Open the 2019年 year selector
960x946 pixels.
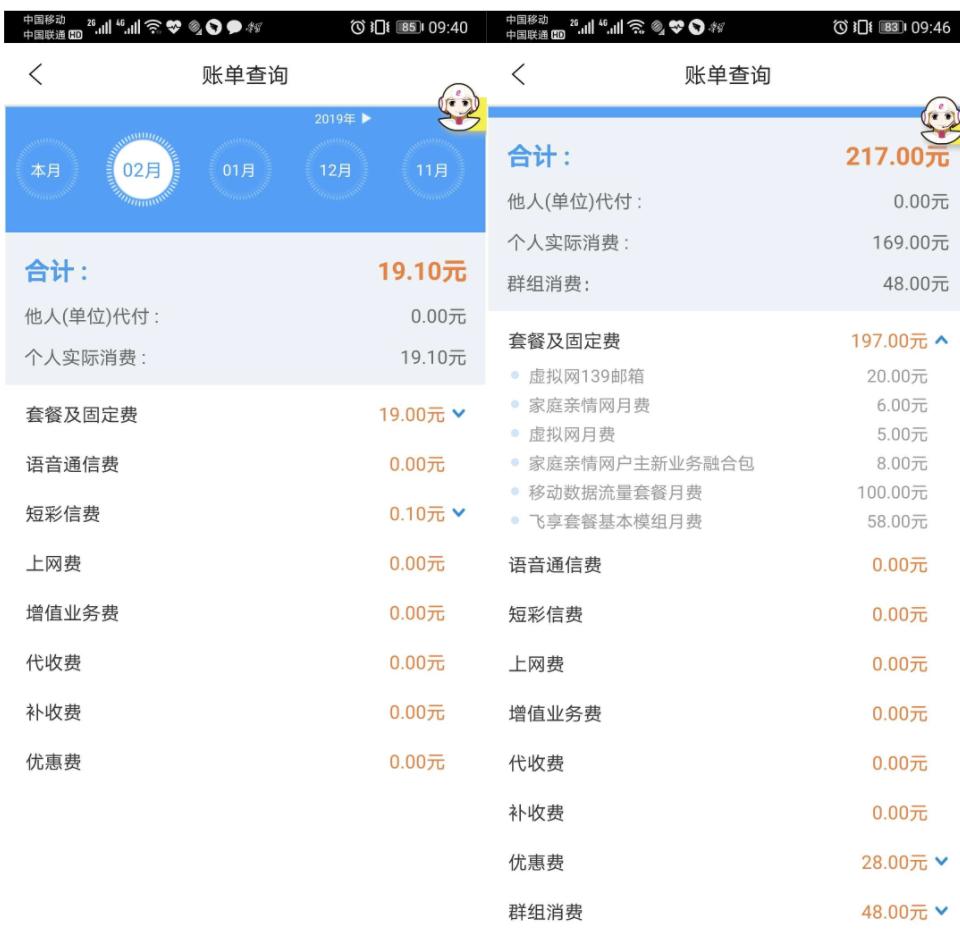[x=342, y=118]
